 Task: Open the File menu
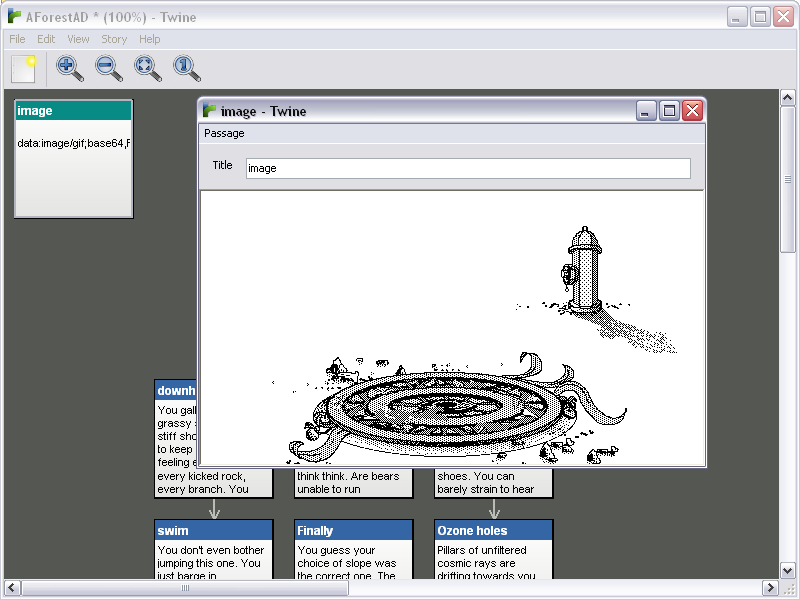(x=17, y=39)
